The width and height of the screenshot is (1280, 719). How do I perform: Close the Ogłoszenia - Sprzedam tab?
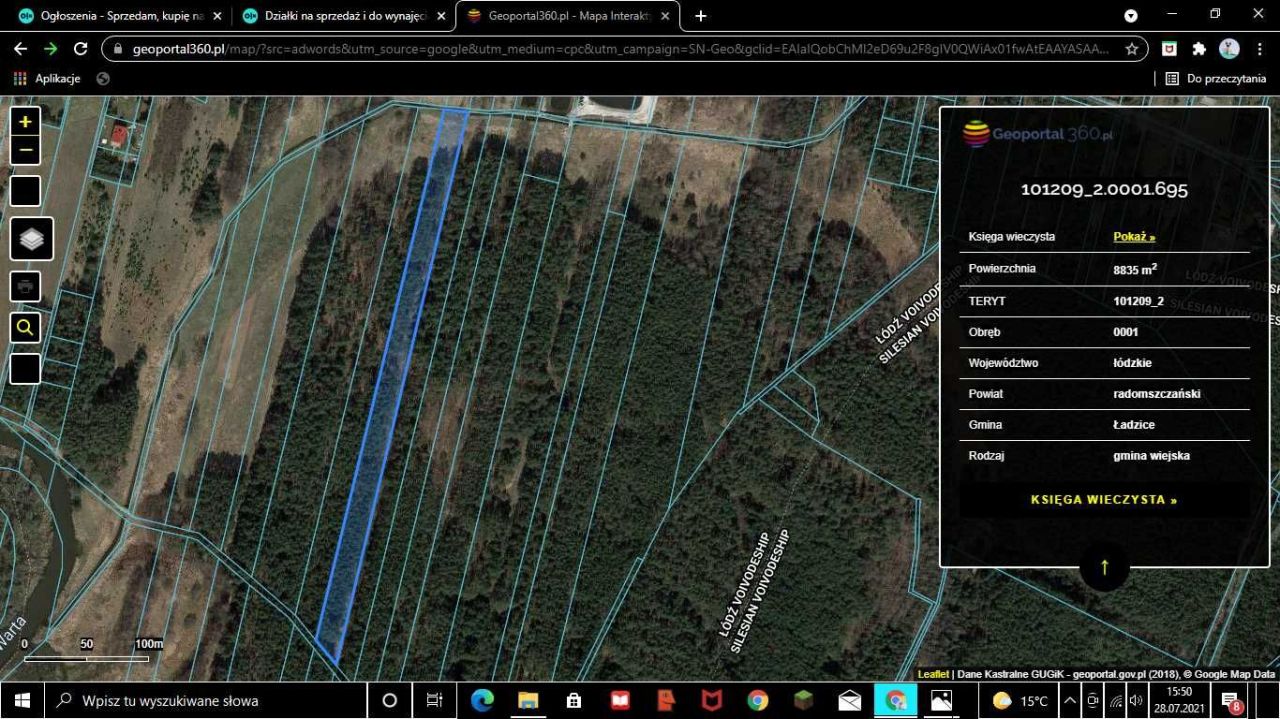point(217,16)
